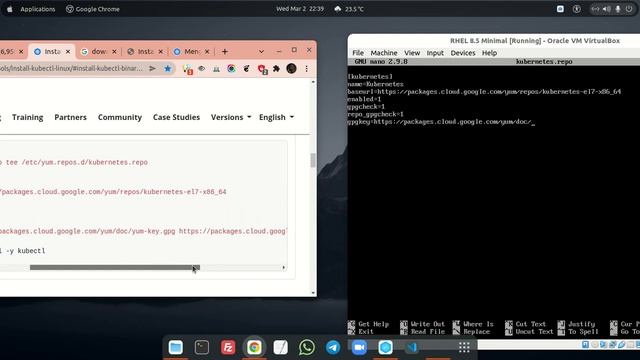Show all applications grid in dock
Image resolution: width=640 pixels, height=360 pixels.
[464, 347]
